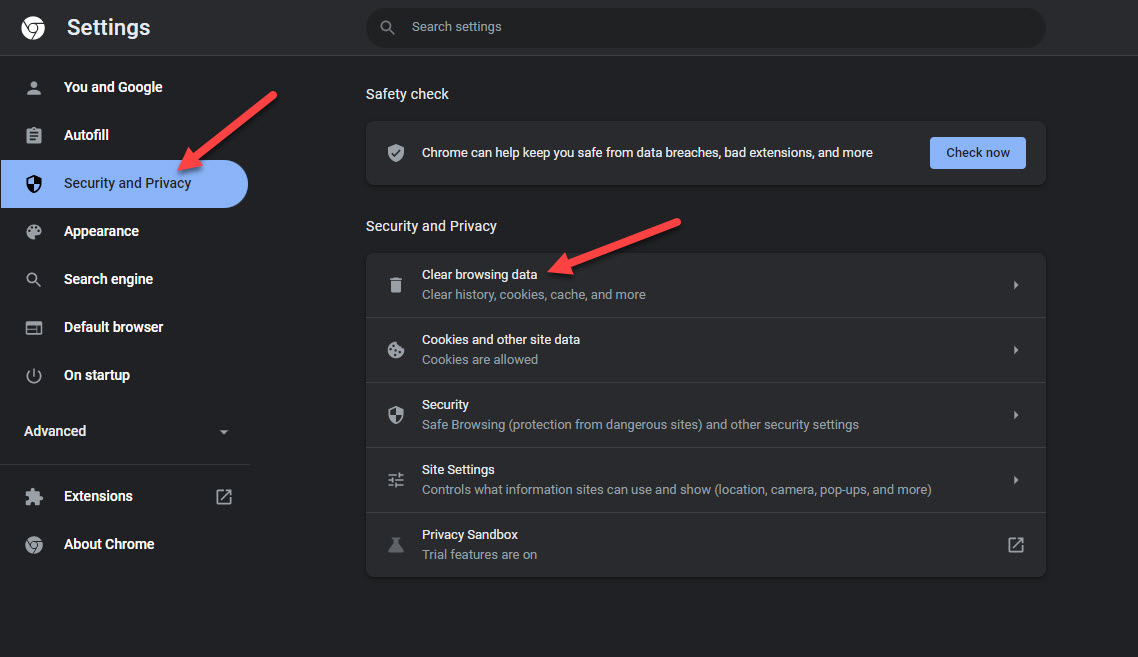This screenshot has height=657, width=1138.
Task: Click the trash icon for Clear browsing data
Action: click(x=396, y=285)
